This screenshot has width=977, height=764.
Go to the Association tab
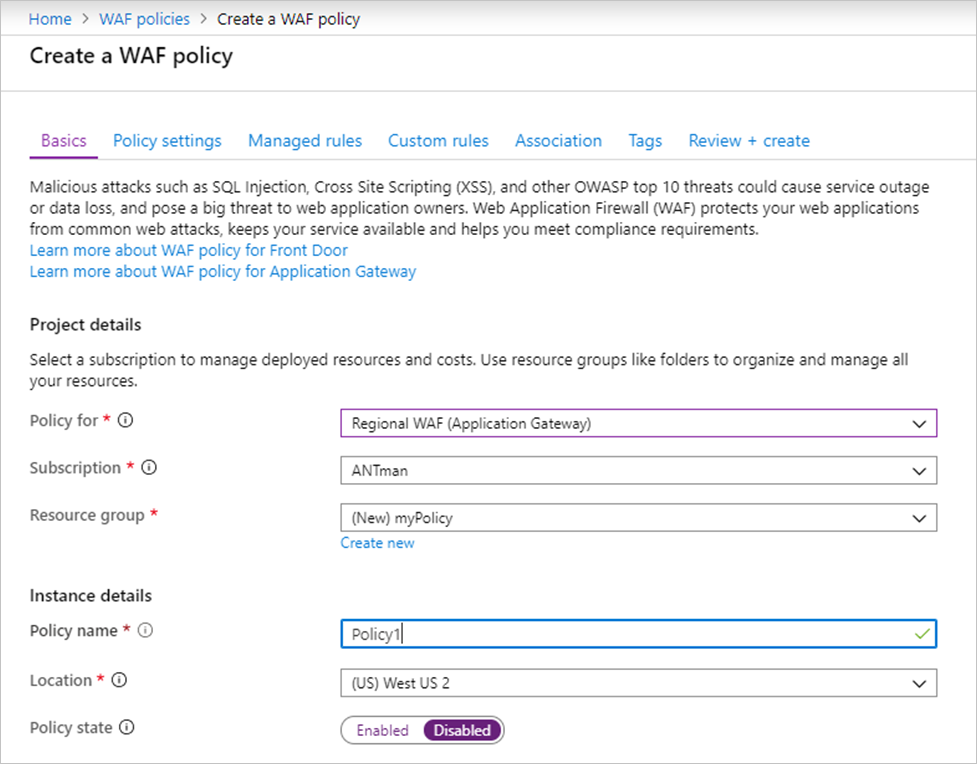pyautogui.click(x=557, y=141)
